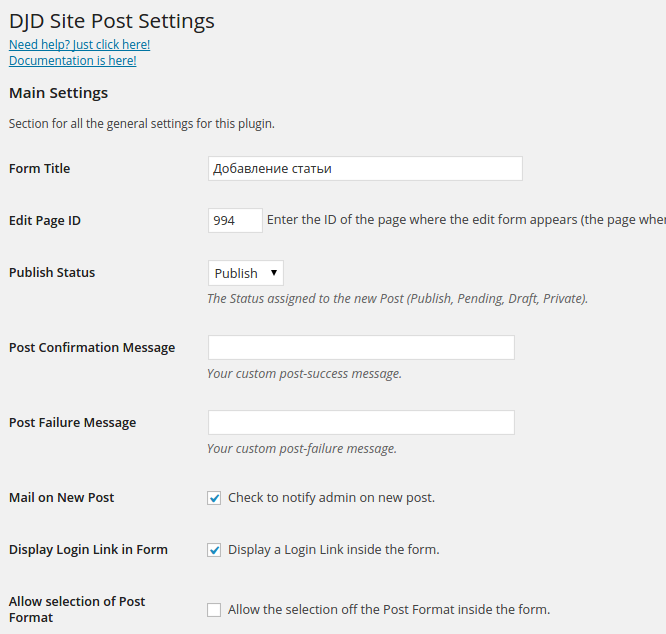Click the 'Post Confirmation Message' row label
This screenshot has width=666, height=634.
coord(92,348)
